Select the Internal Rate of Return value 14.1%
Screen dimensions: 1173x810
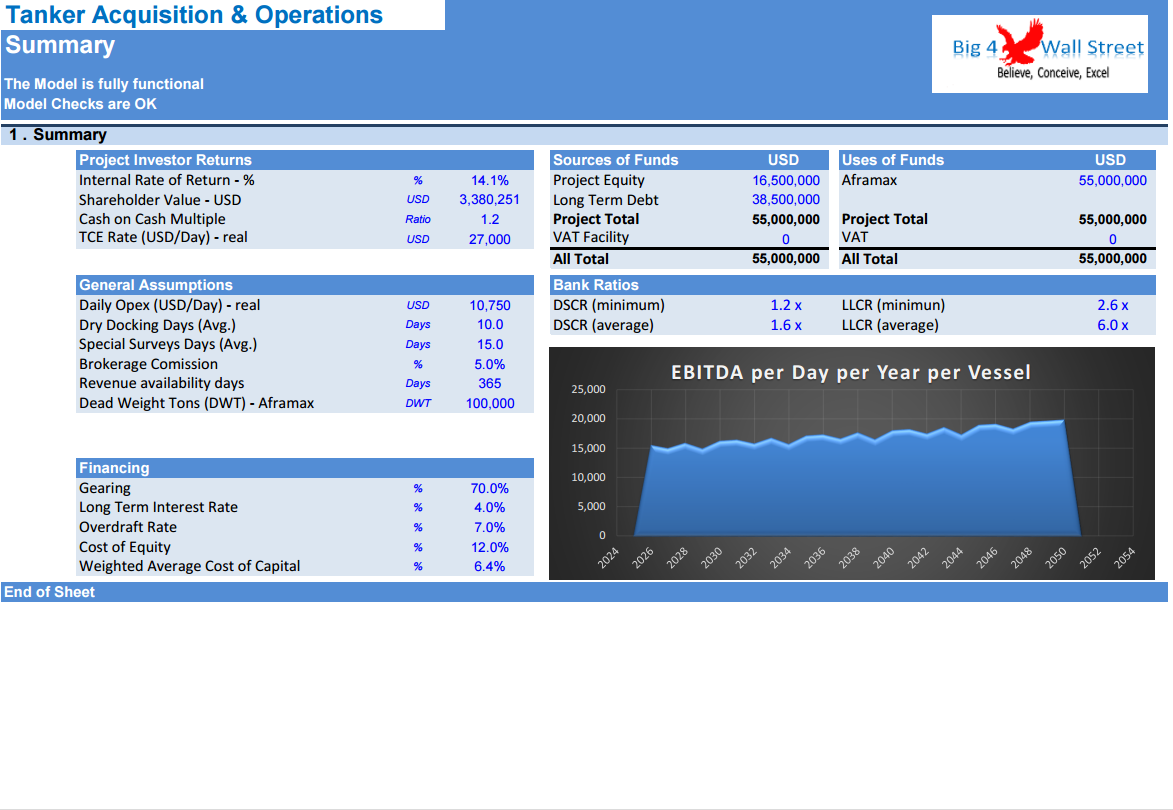(489, 180)
